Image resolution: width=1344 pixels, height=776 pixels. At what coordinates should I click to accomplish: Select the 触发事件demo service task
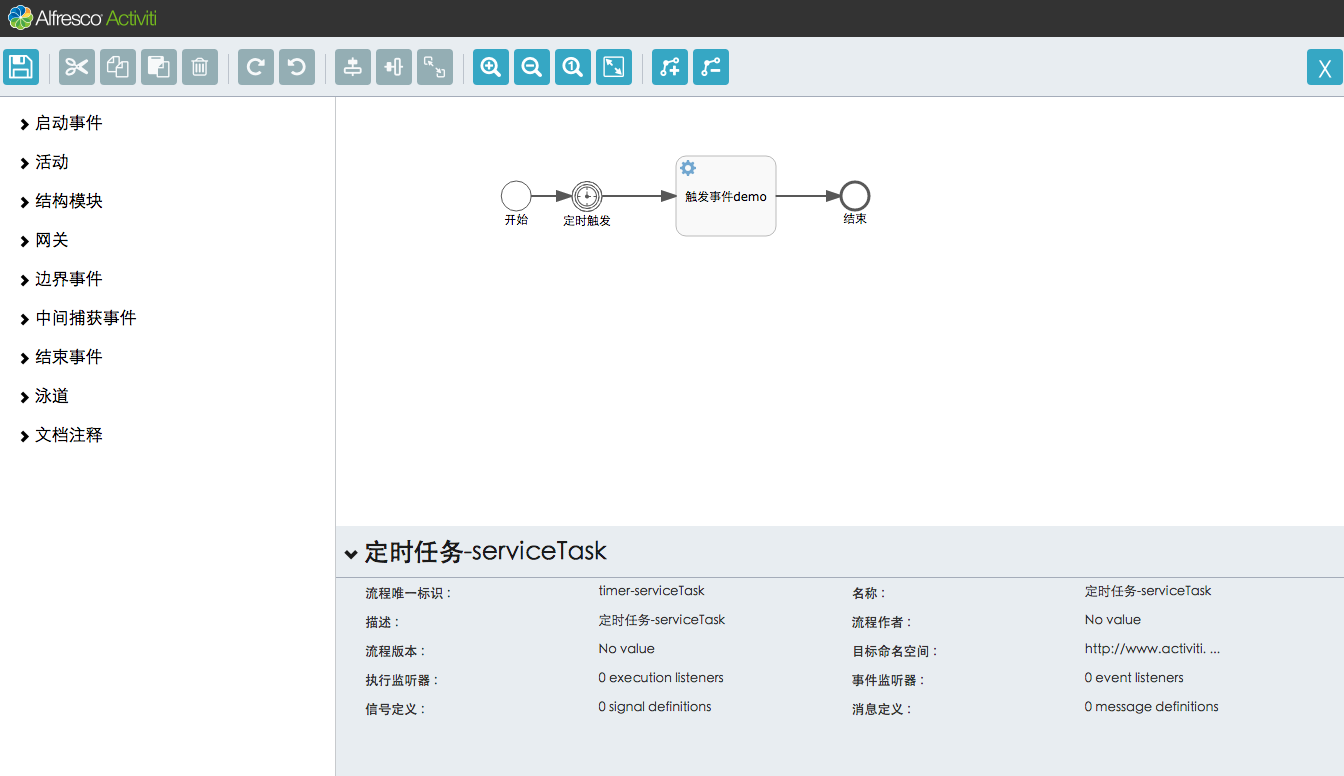726,196
